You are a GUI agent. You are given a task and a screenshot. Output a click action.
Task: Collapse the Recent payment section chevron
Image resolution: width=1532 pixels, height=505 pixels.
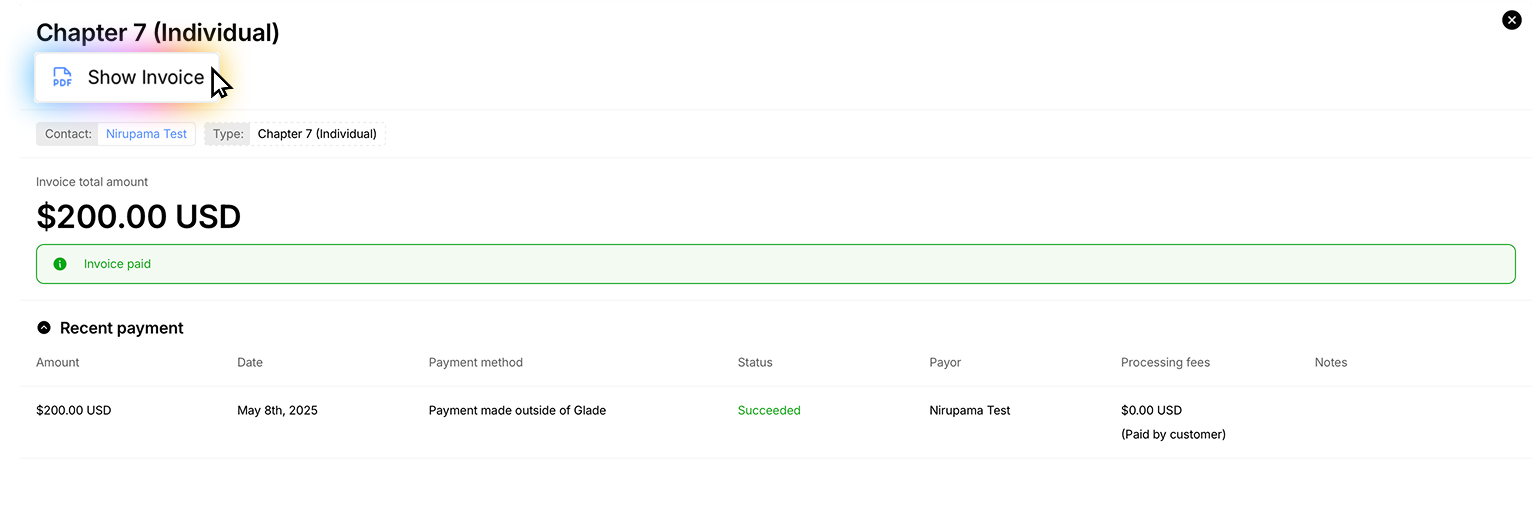click(44, 328)
